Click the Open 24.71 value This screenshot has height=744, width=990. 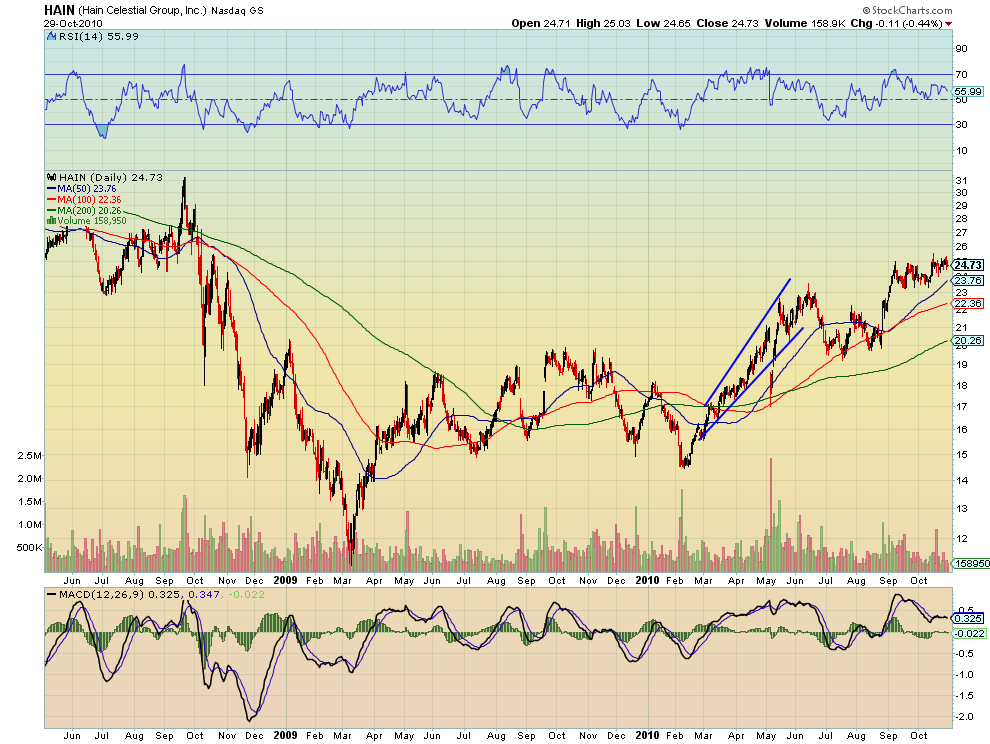[x=541, y=23]
